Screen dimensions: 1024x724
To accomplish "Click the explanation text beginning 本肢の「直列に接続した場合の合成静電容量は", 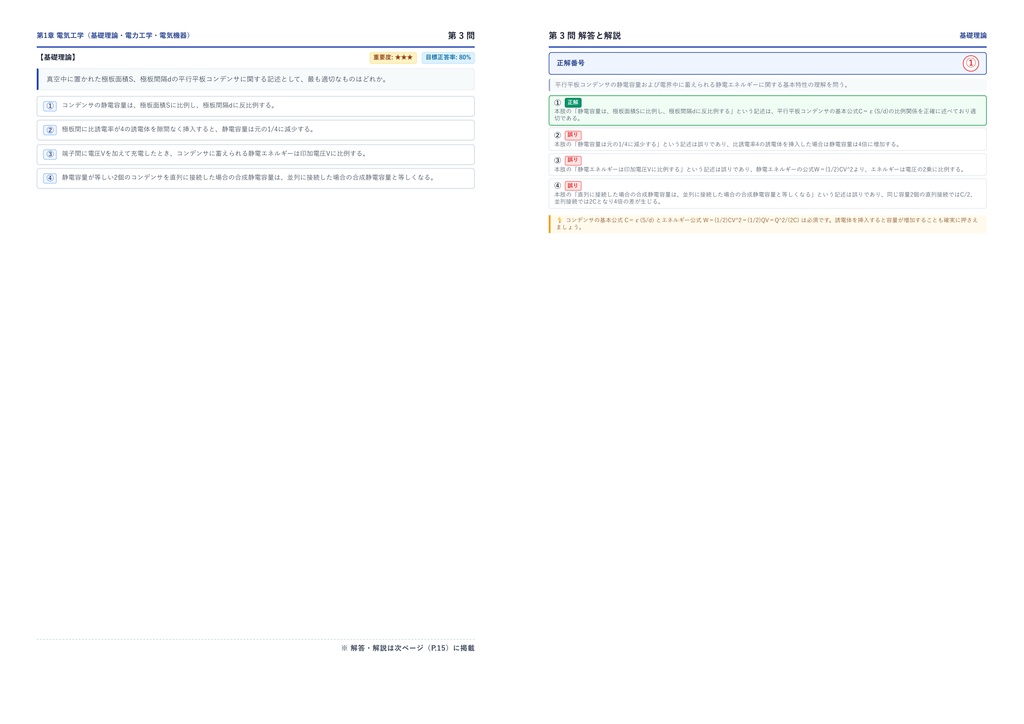I will click(764, 198).
